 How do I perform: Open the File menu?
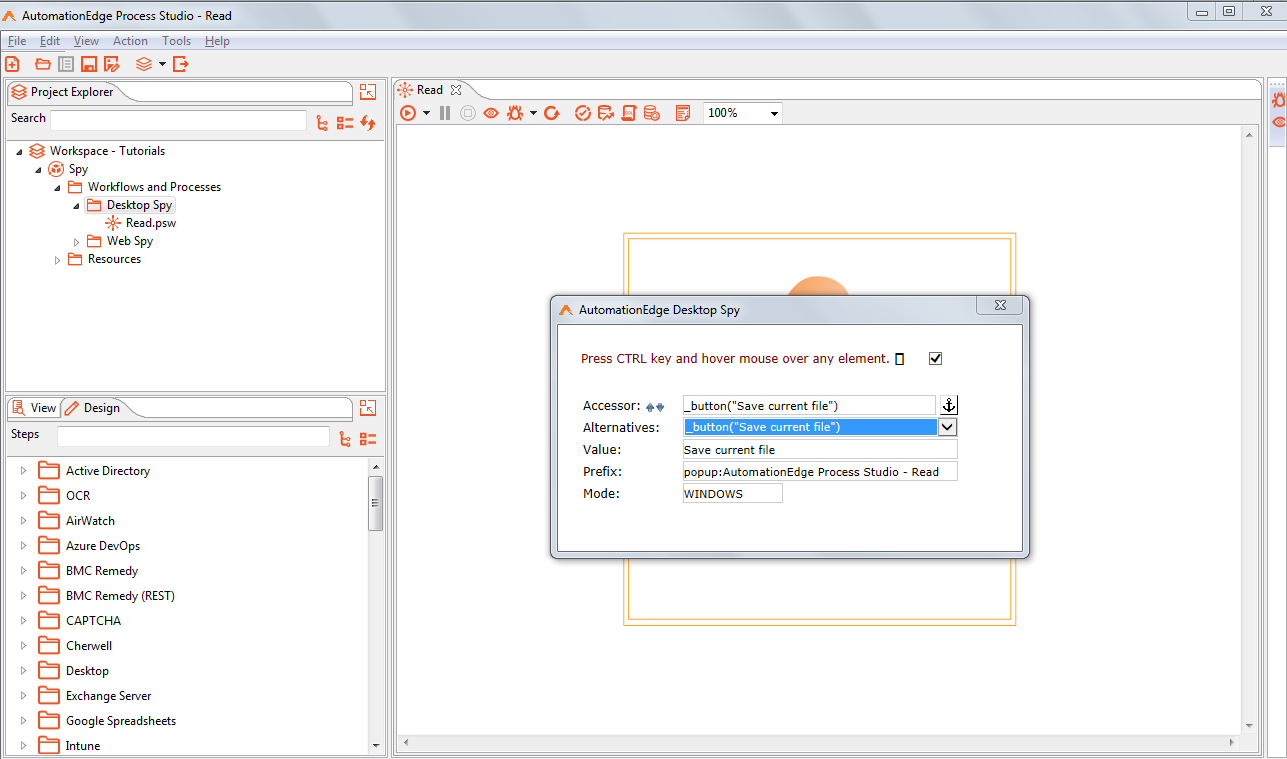(17, 41)
